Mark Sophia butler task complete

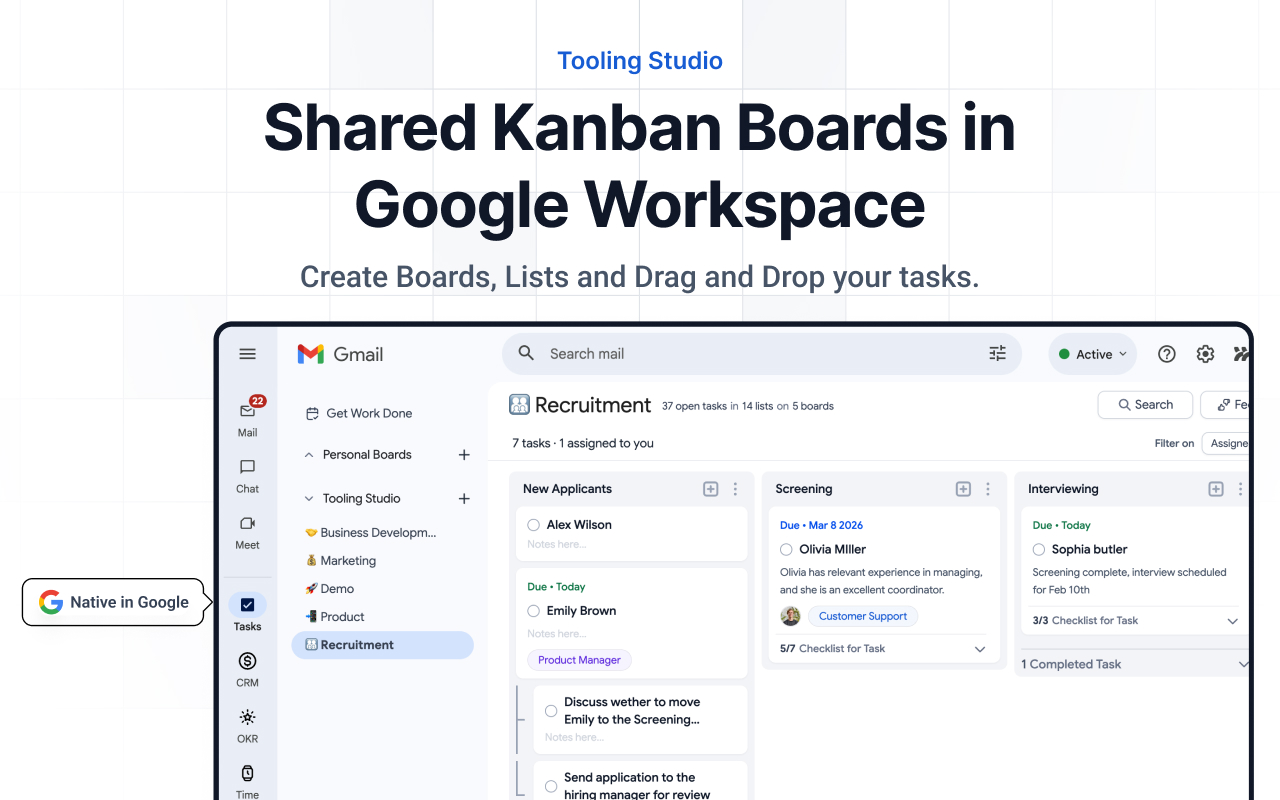tap(1039, 549)
